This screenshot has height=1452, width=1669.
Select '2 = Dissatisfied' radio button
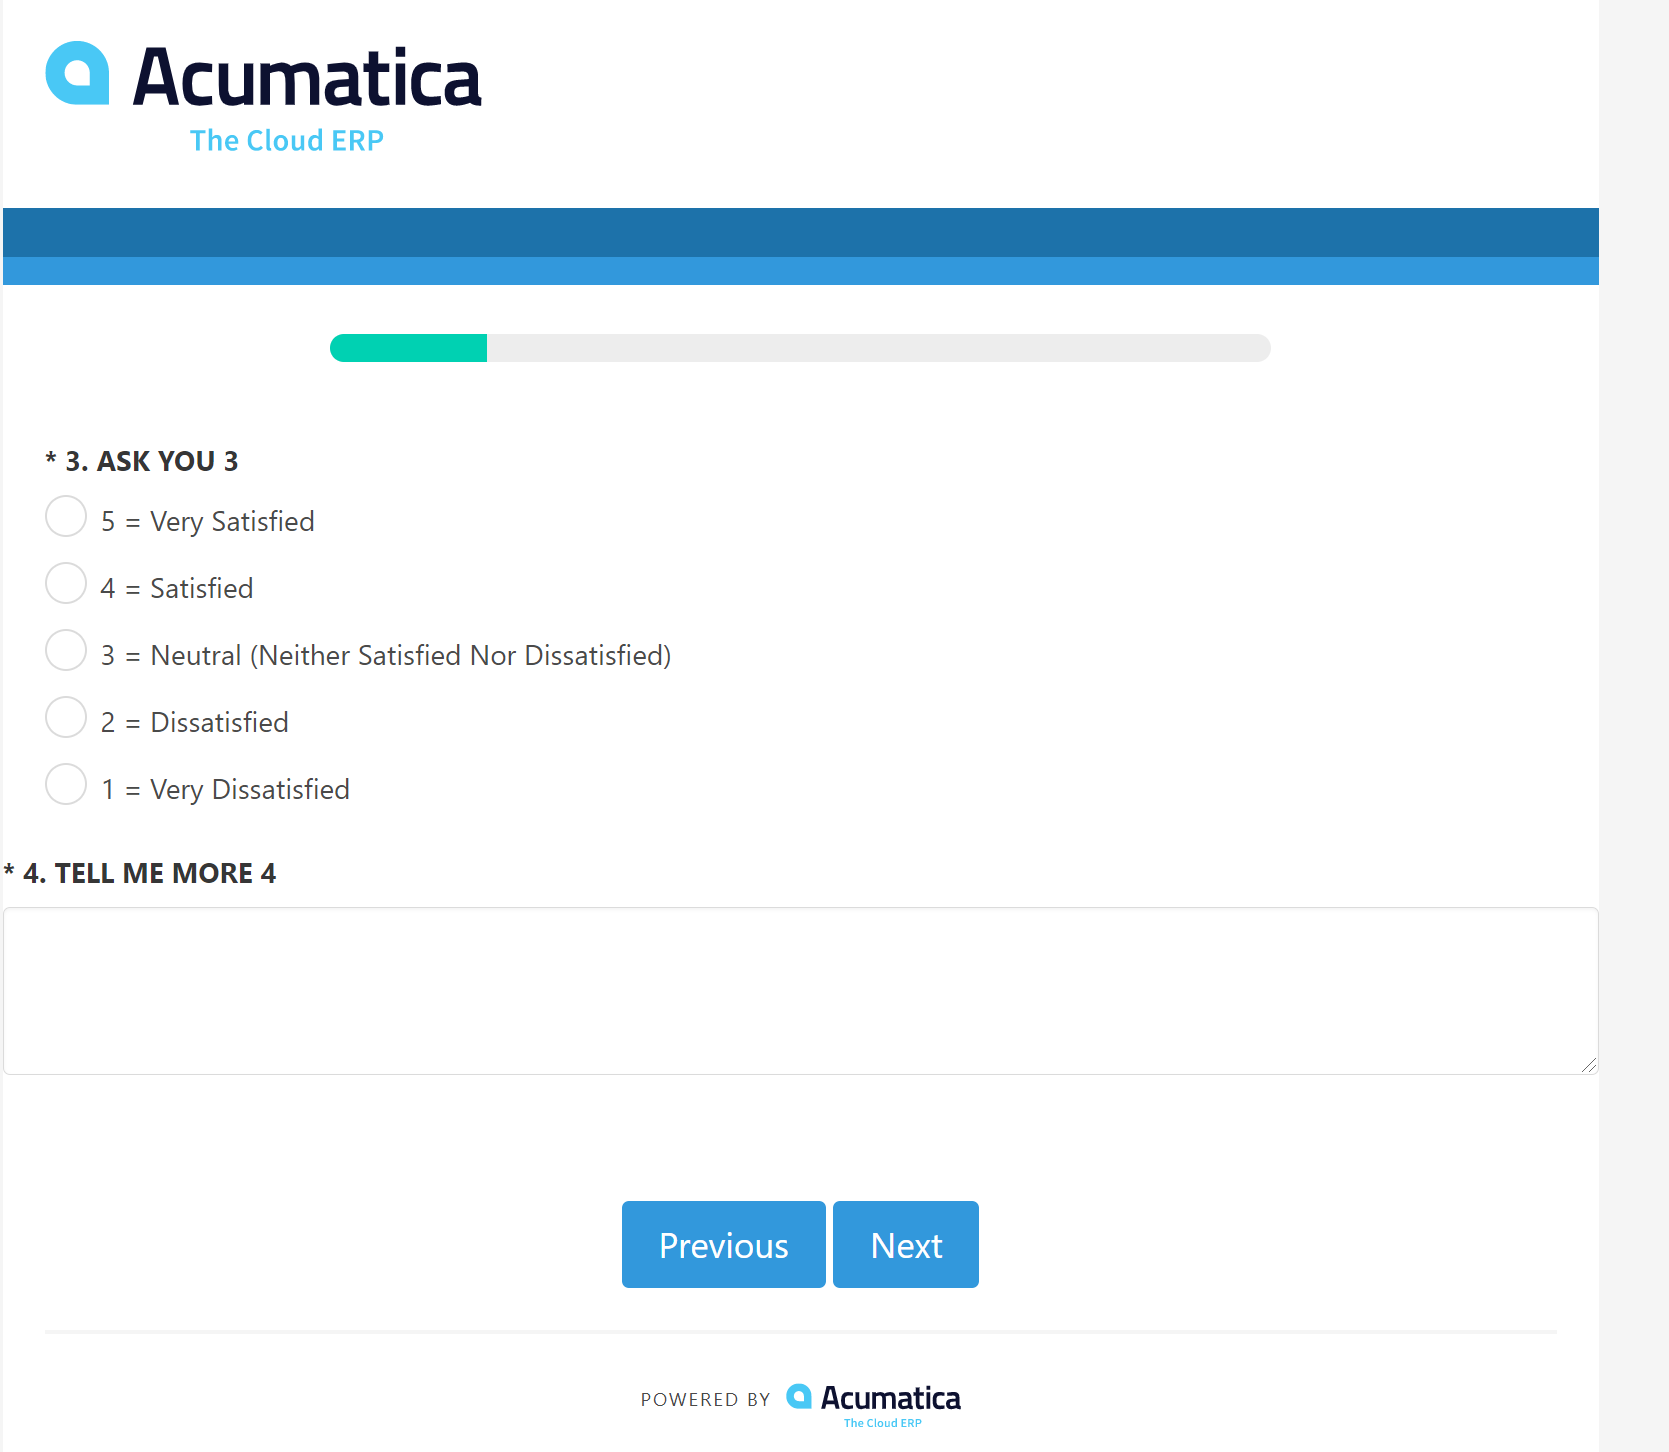(65, 717)
